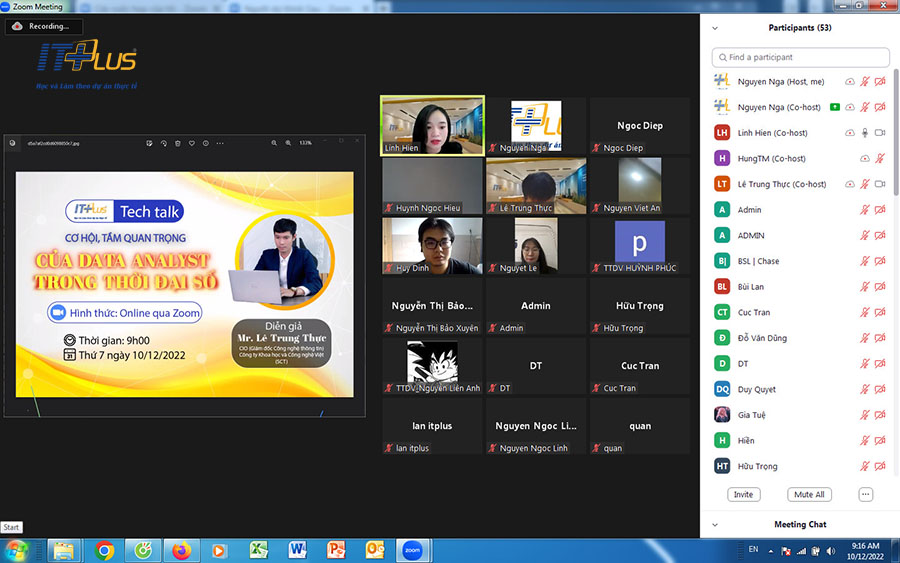Toggle Lê Trung Thực's video camera icon
Viewport: 900px width, 563px height.
click(880, 184)
